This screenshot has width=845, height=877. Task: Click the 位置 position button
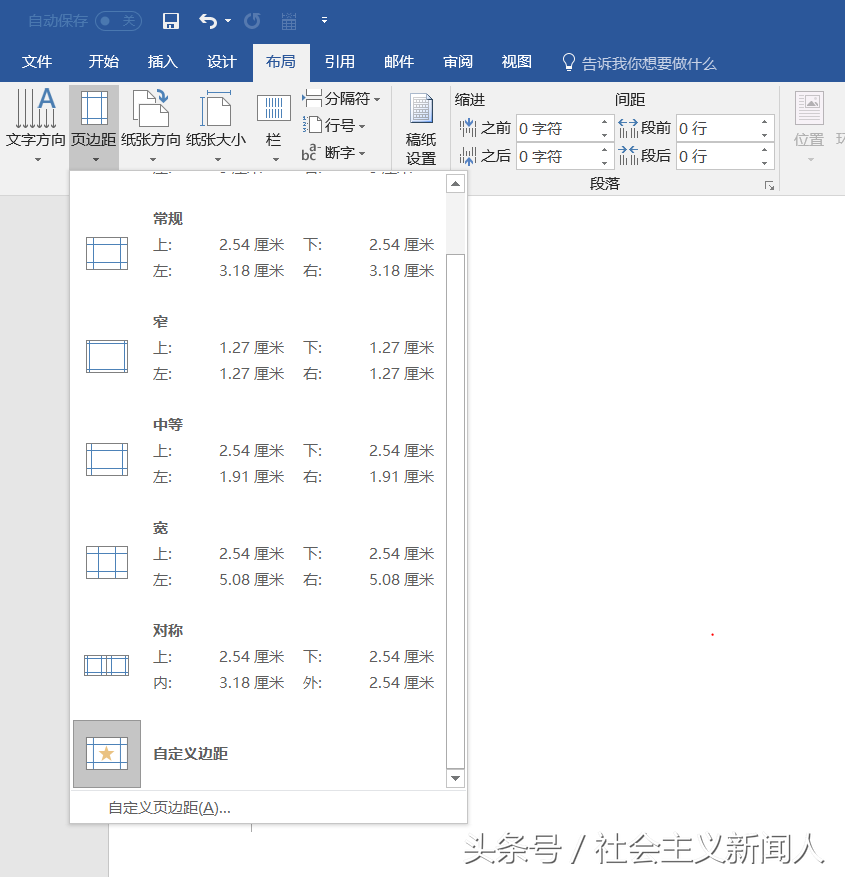(809, 126)
